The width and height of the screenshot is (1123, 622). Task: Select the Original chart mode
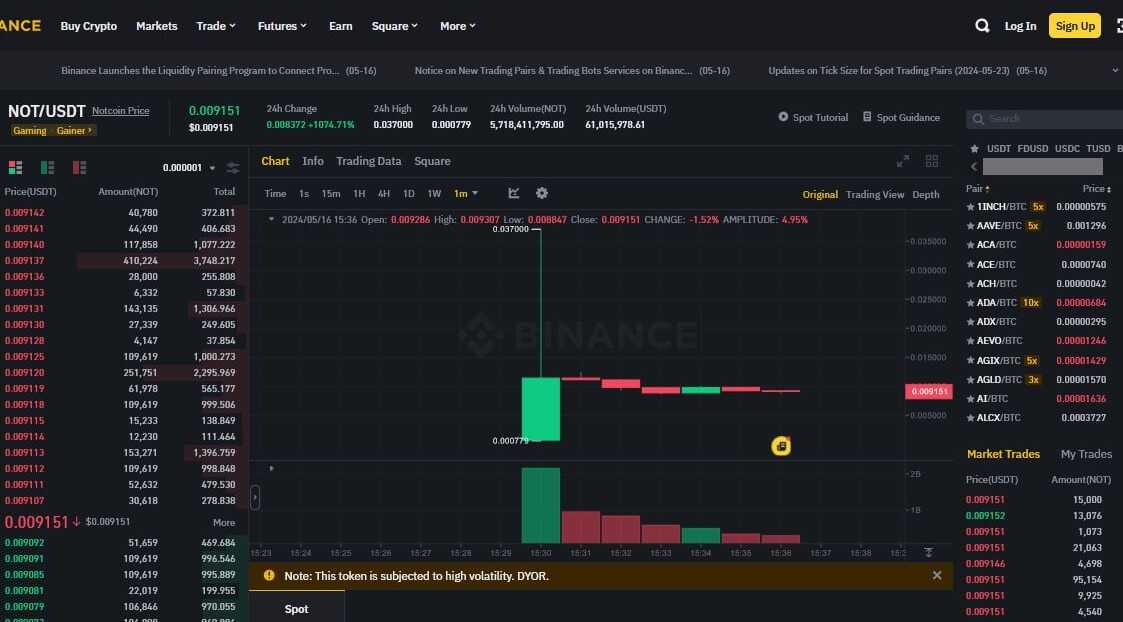[x=820, y=194]
